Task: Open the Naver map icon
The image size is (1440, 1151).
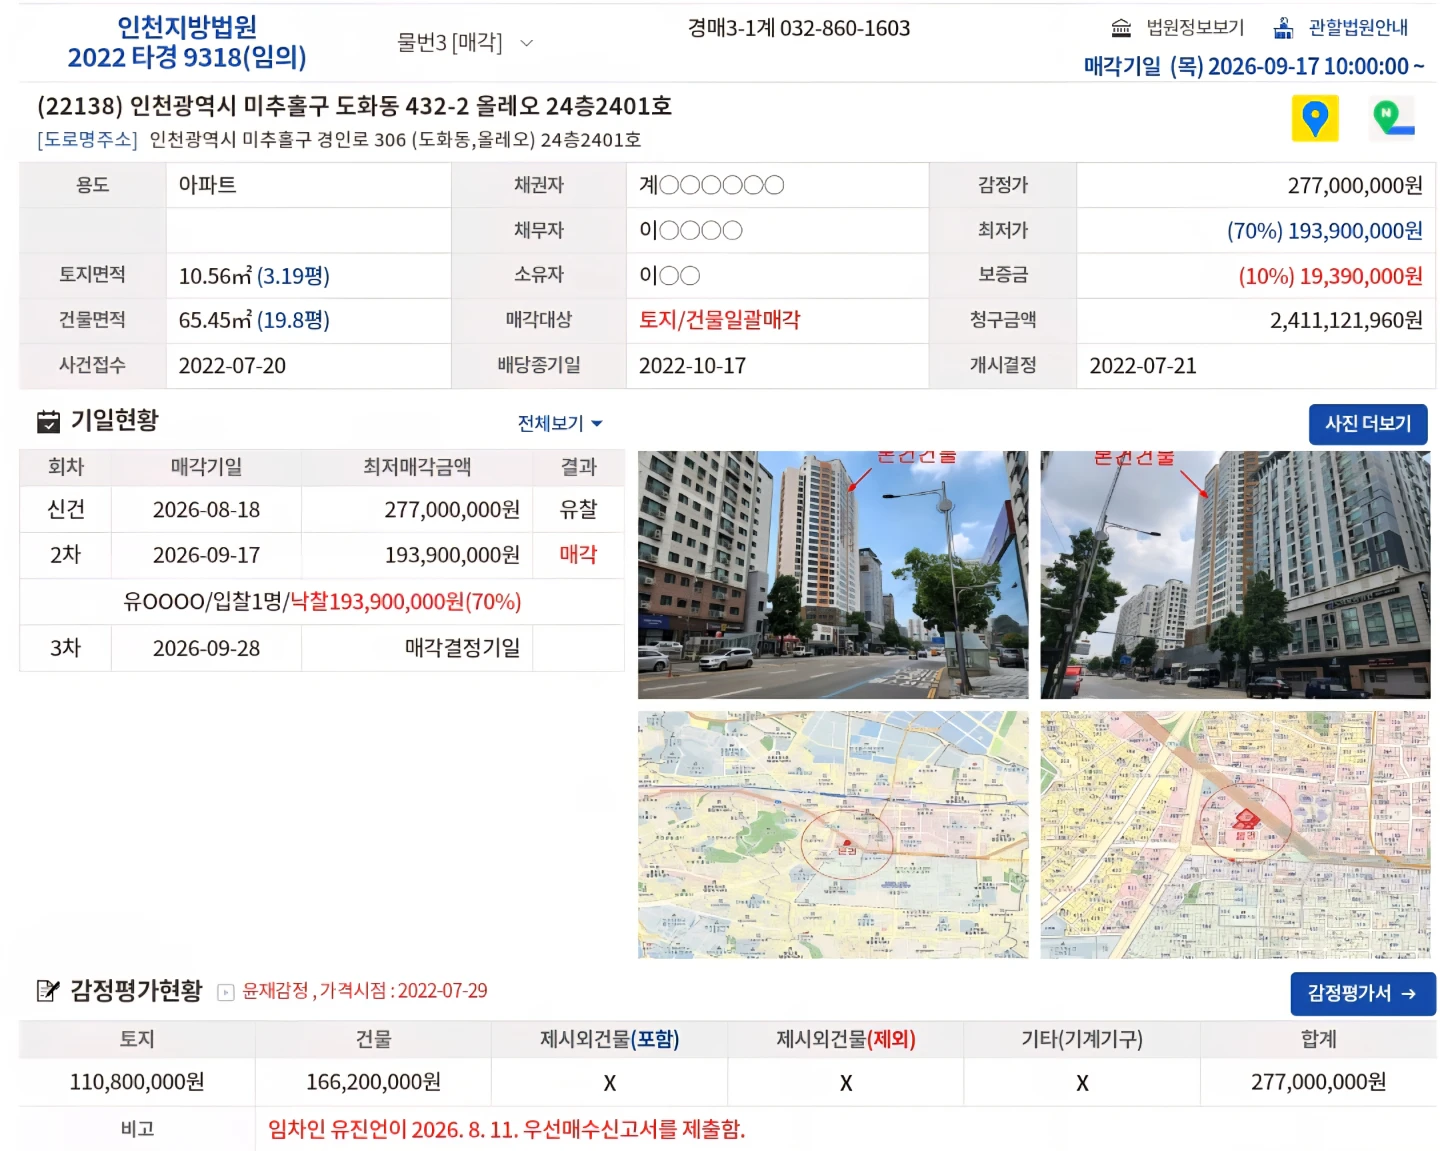Action: (1392, 119)
